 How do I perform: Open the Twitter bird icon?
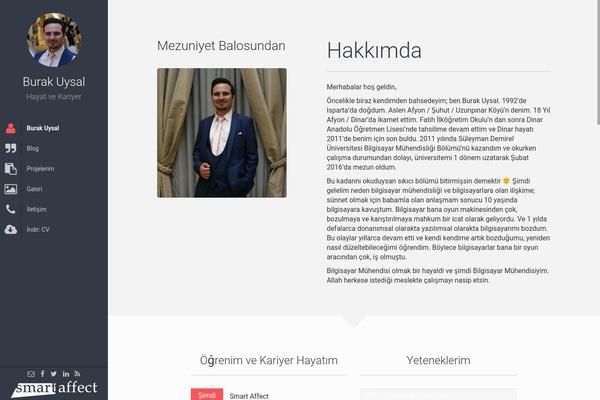(54, 374)
